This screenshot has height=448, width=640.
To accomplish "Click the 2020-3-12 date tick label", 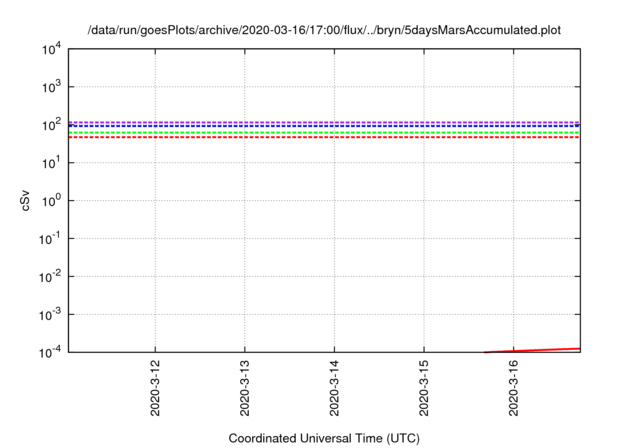I will coord(155,388).
